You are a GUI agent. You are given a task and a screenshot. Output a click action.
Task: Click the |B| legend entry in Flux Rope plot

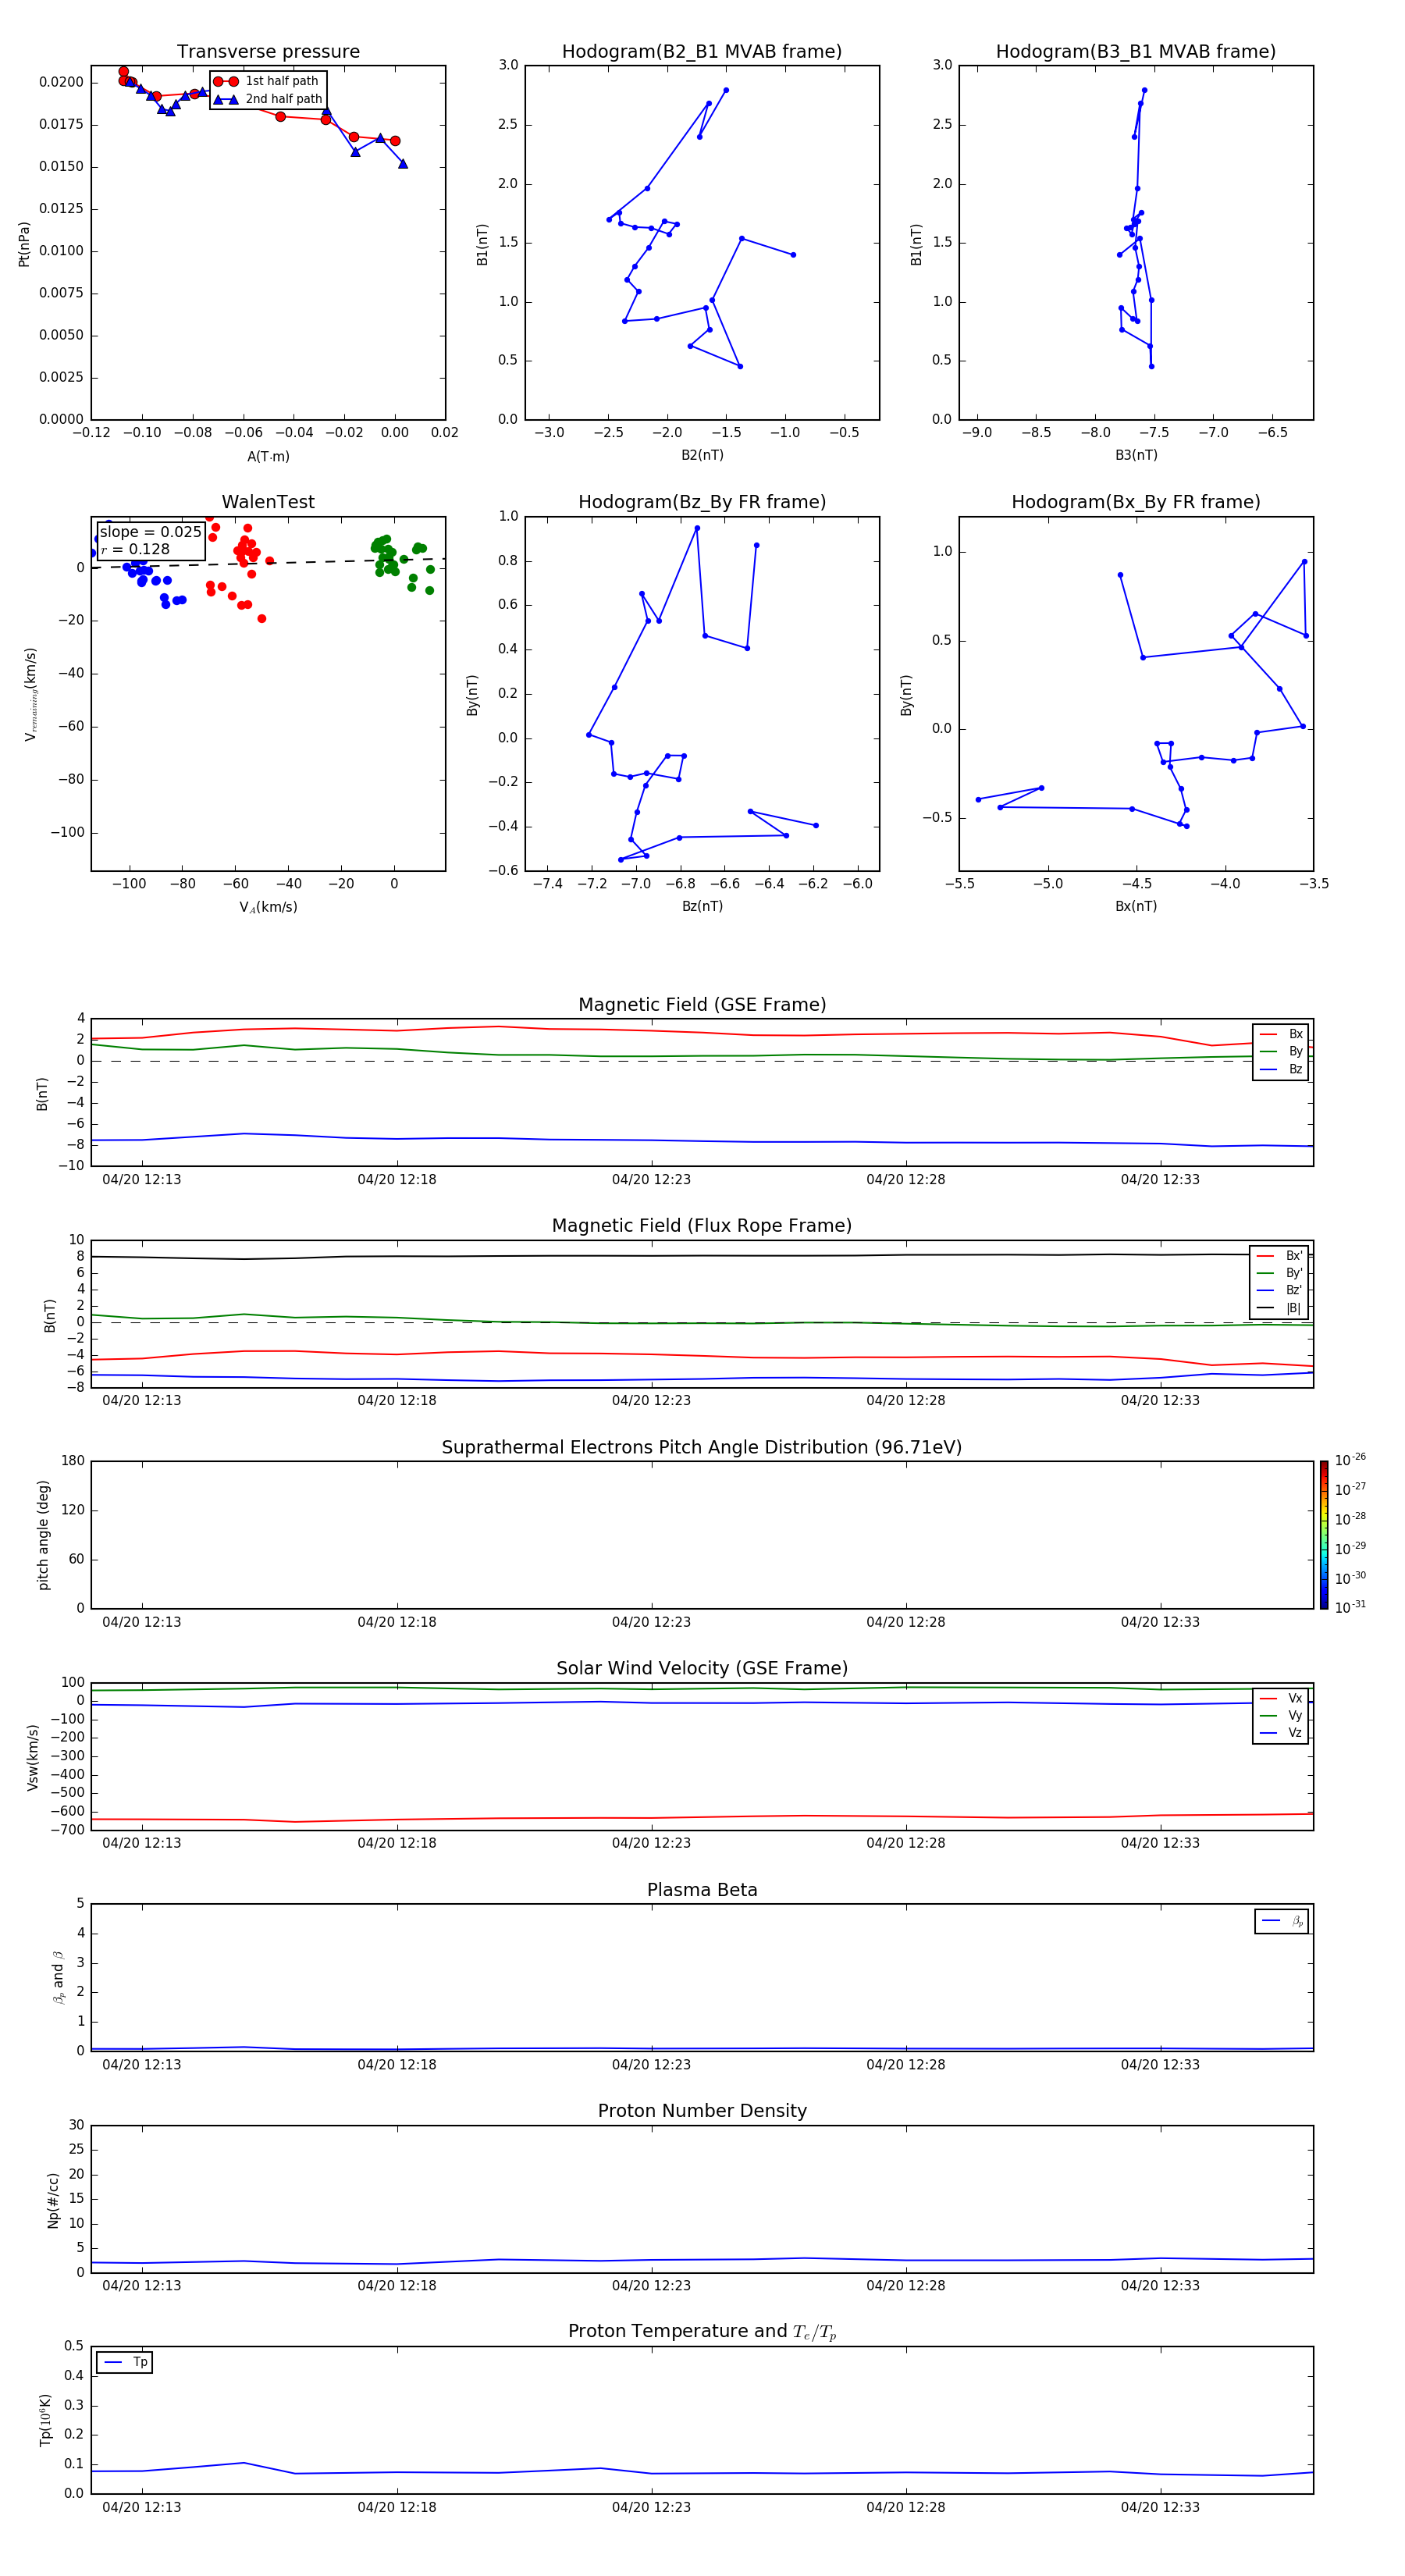point(1280,1308)
